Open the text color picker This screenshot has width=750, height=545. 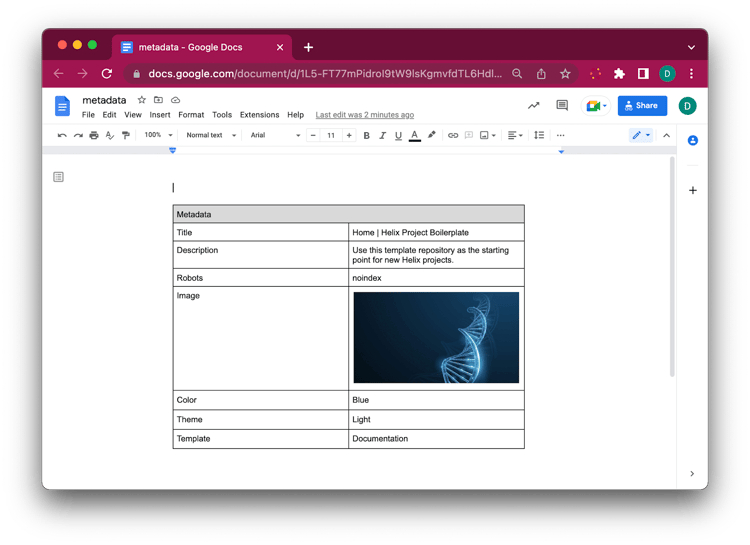(414, 135)
